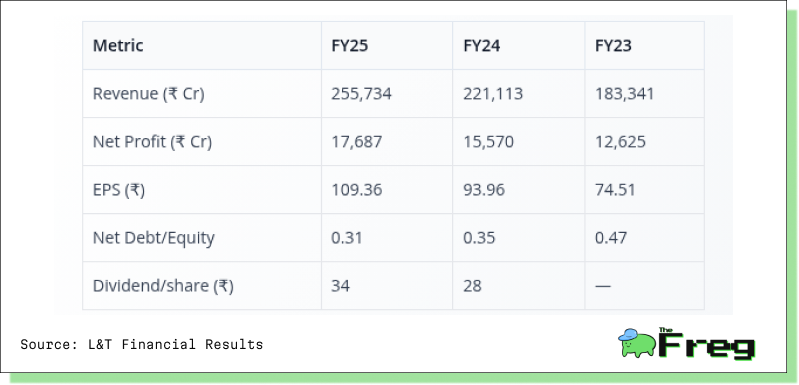This screenshot has width=799, height=385.
Task: Select the FY23 column header
Action: (x=614, y=46)
